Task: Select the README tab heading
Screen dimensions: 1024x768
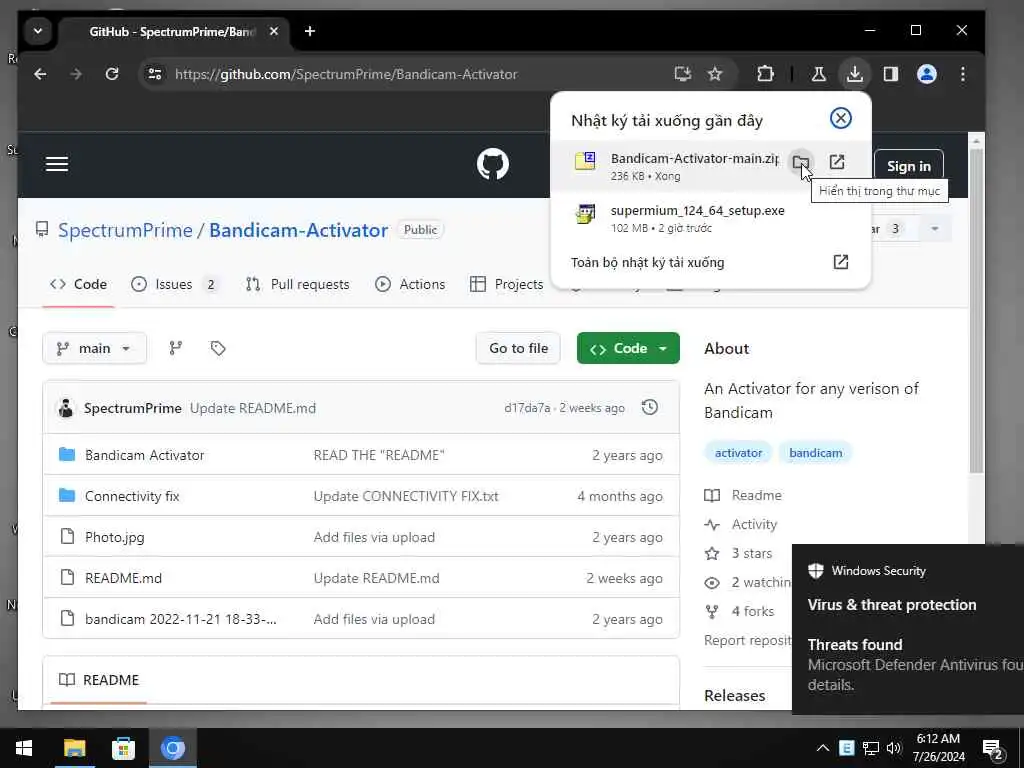Action: pyautogui.click(x=99, y=680)
